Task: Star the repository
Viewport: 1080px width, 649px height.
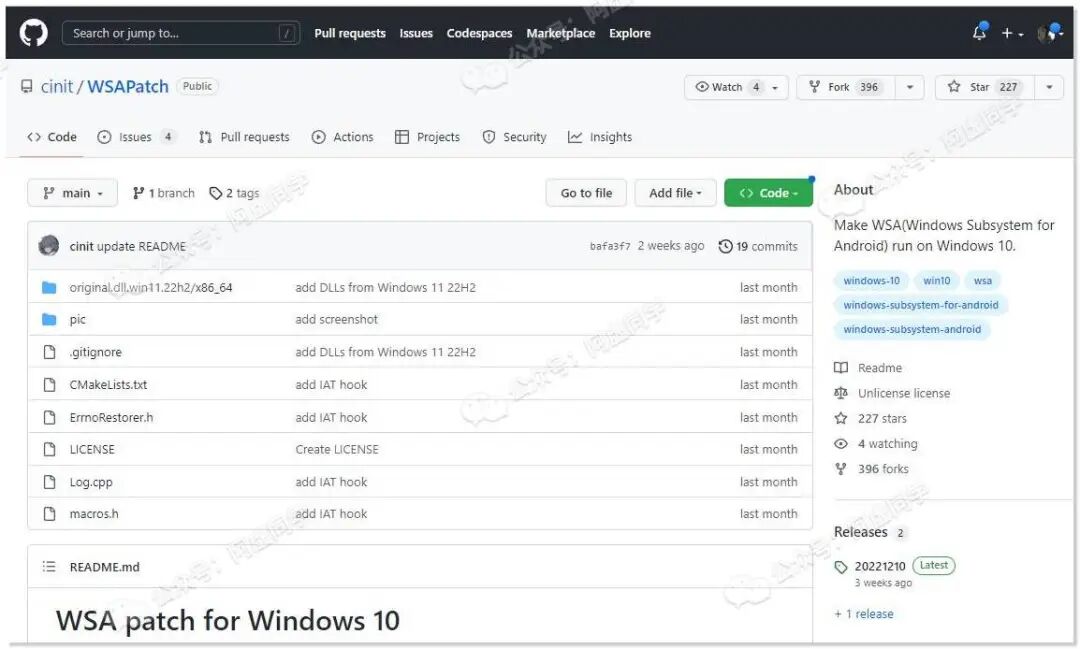Action: tap(984, 87)
